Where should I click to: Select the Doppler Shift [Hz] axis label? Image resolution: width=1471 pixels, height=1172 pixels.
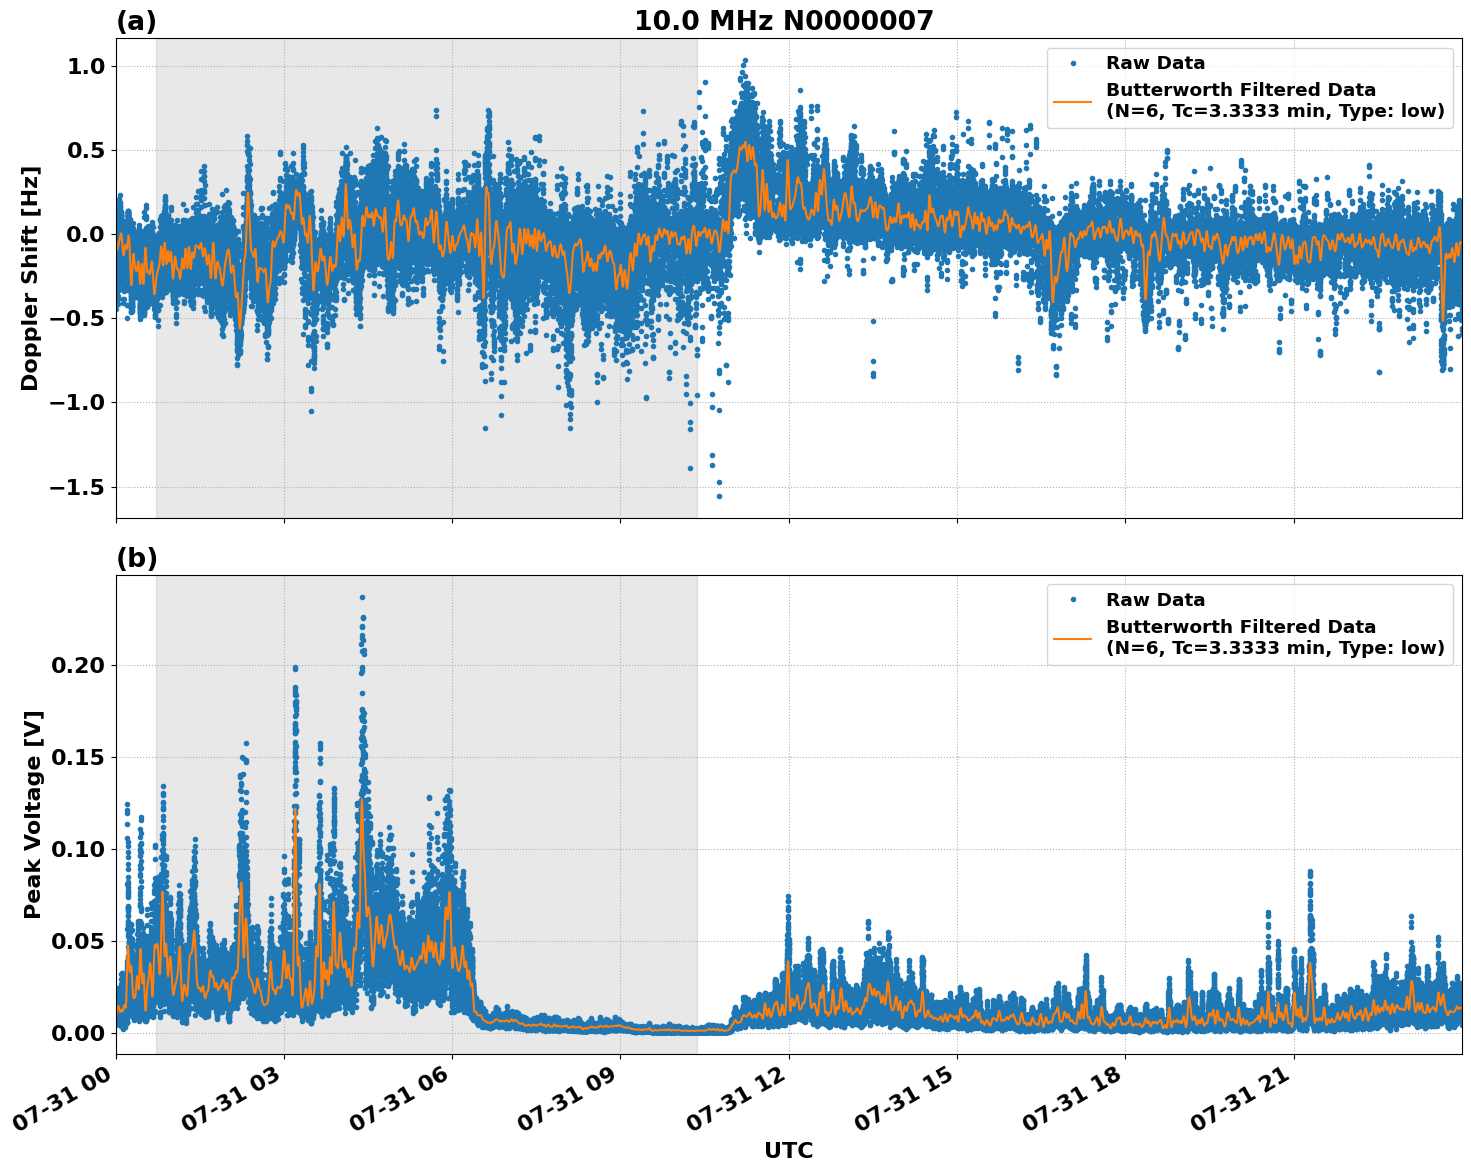coord(30,278)
